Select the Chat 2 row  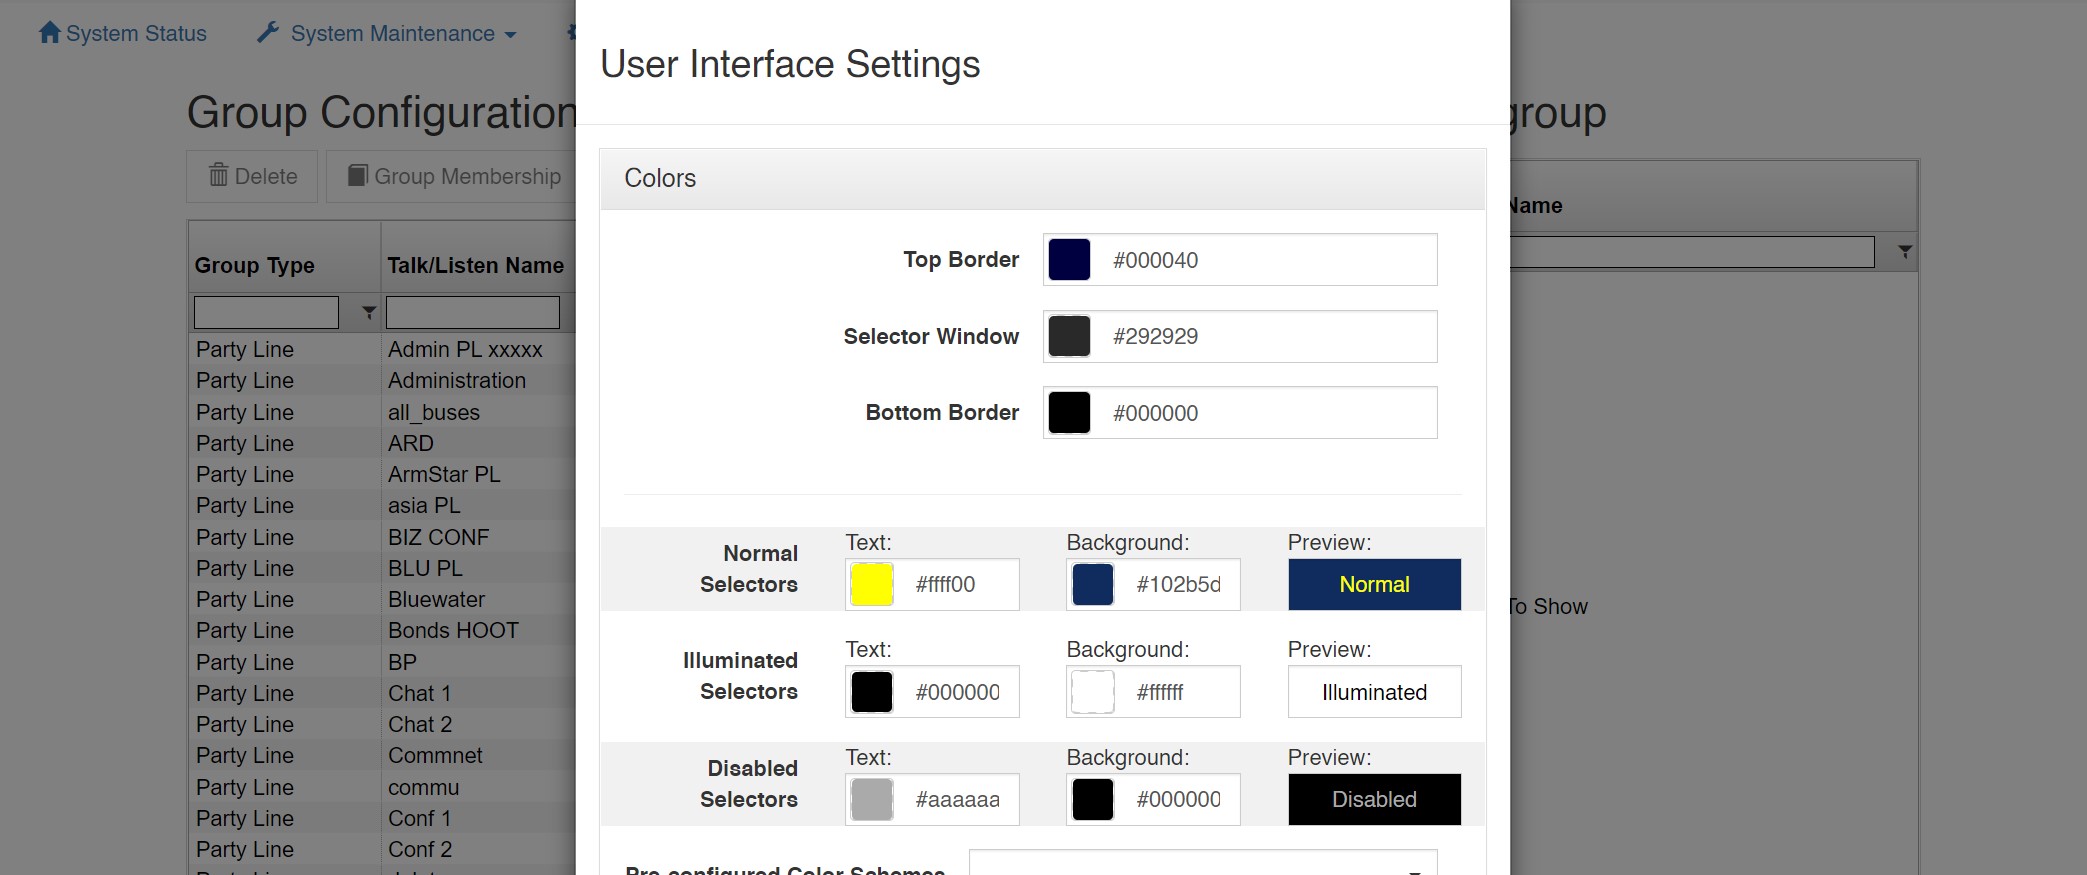coord(382,724)
